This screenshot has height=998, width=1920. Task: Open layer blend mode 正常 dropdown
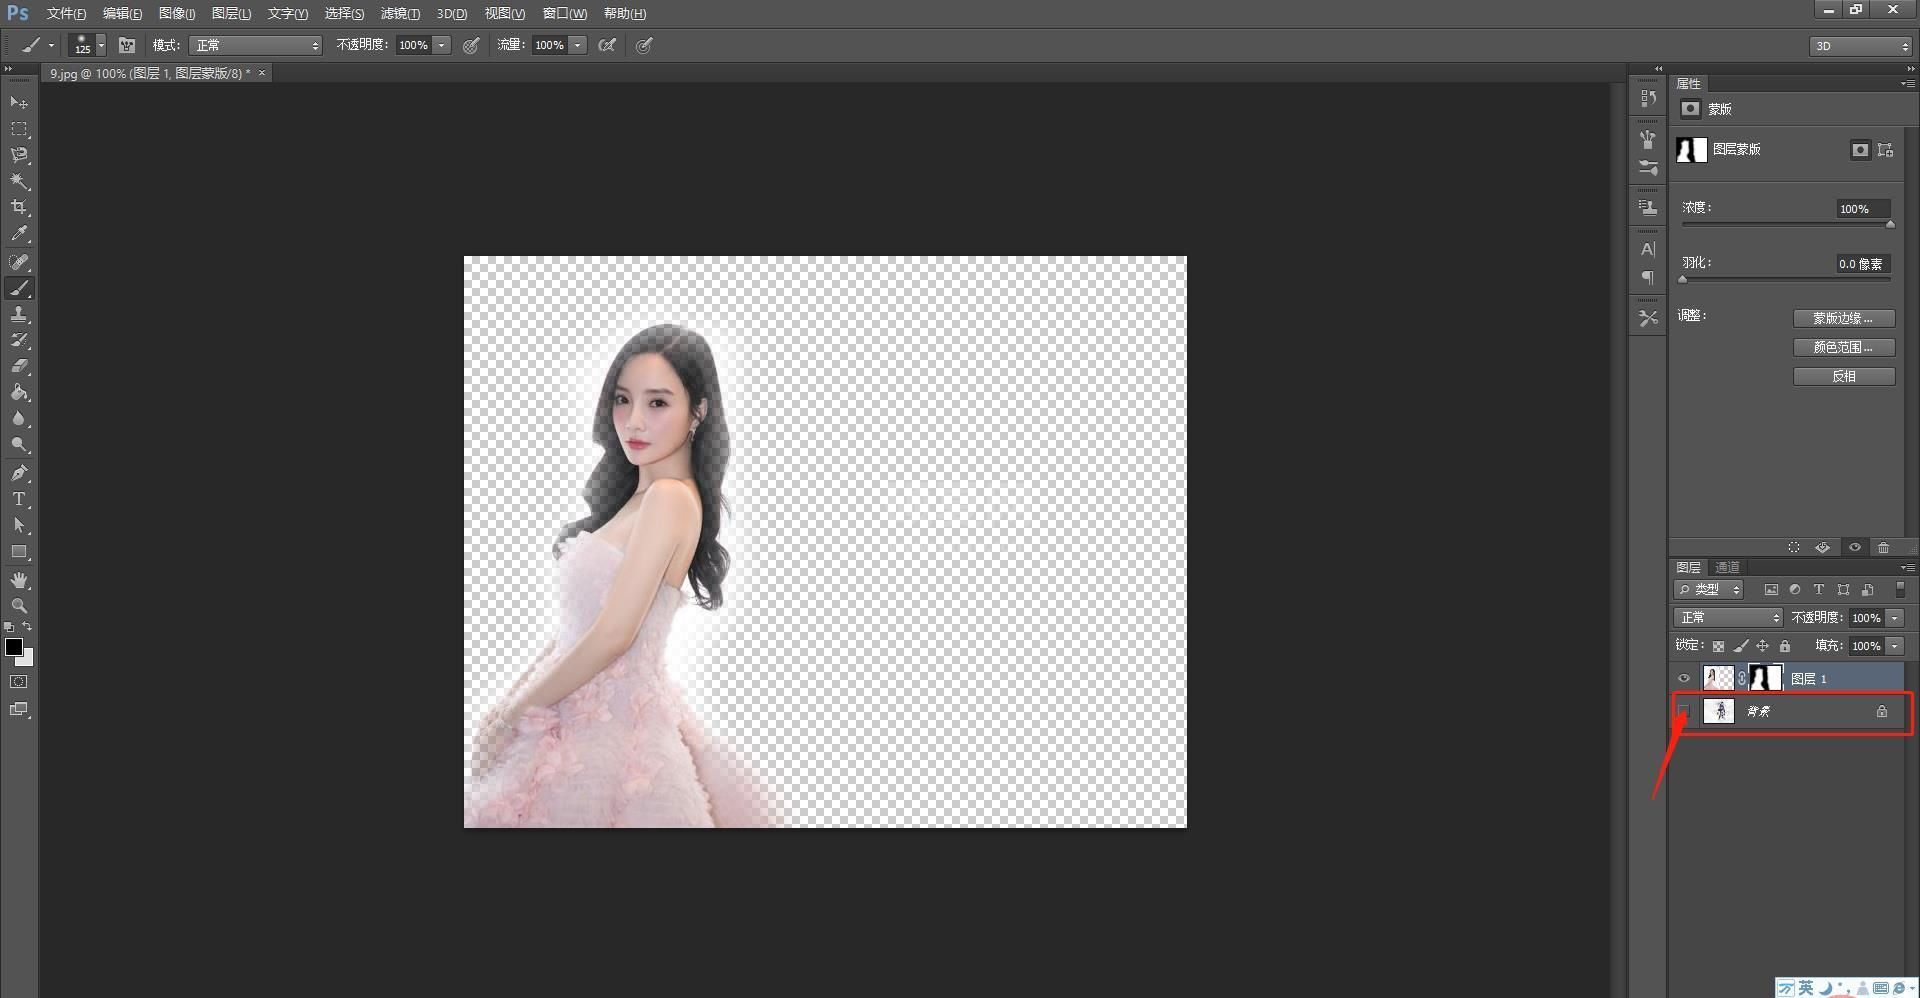[x=1728, y=618]
